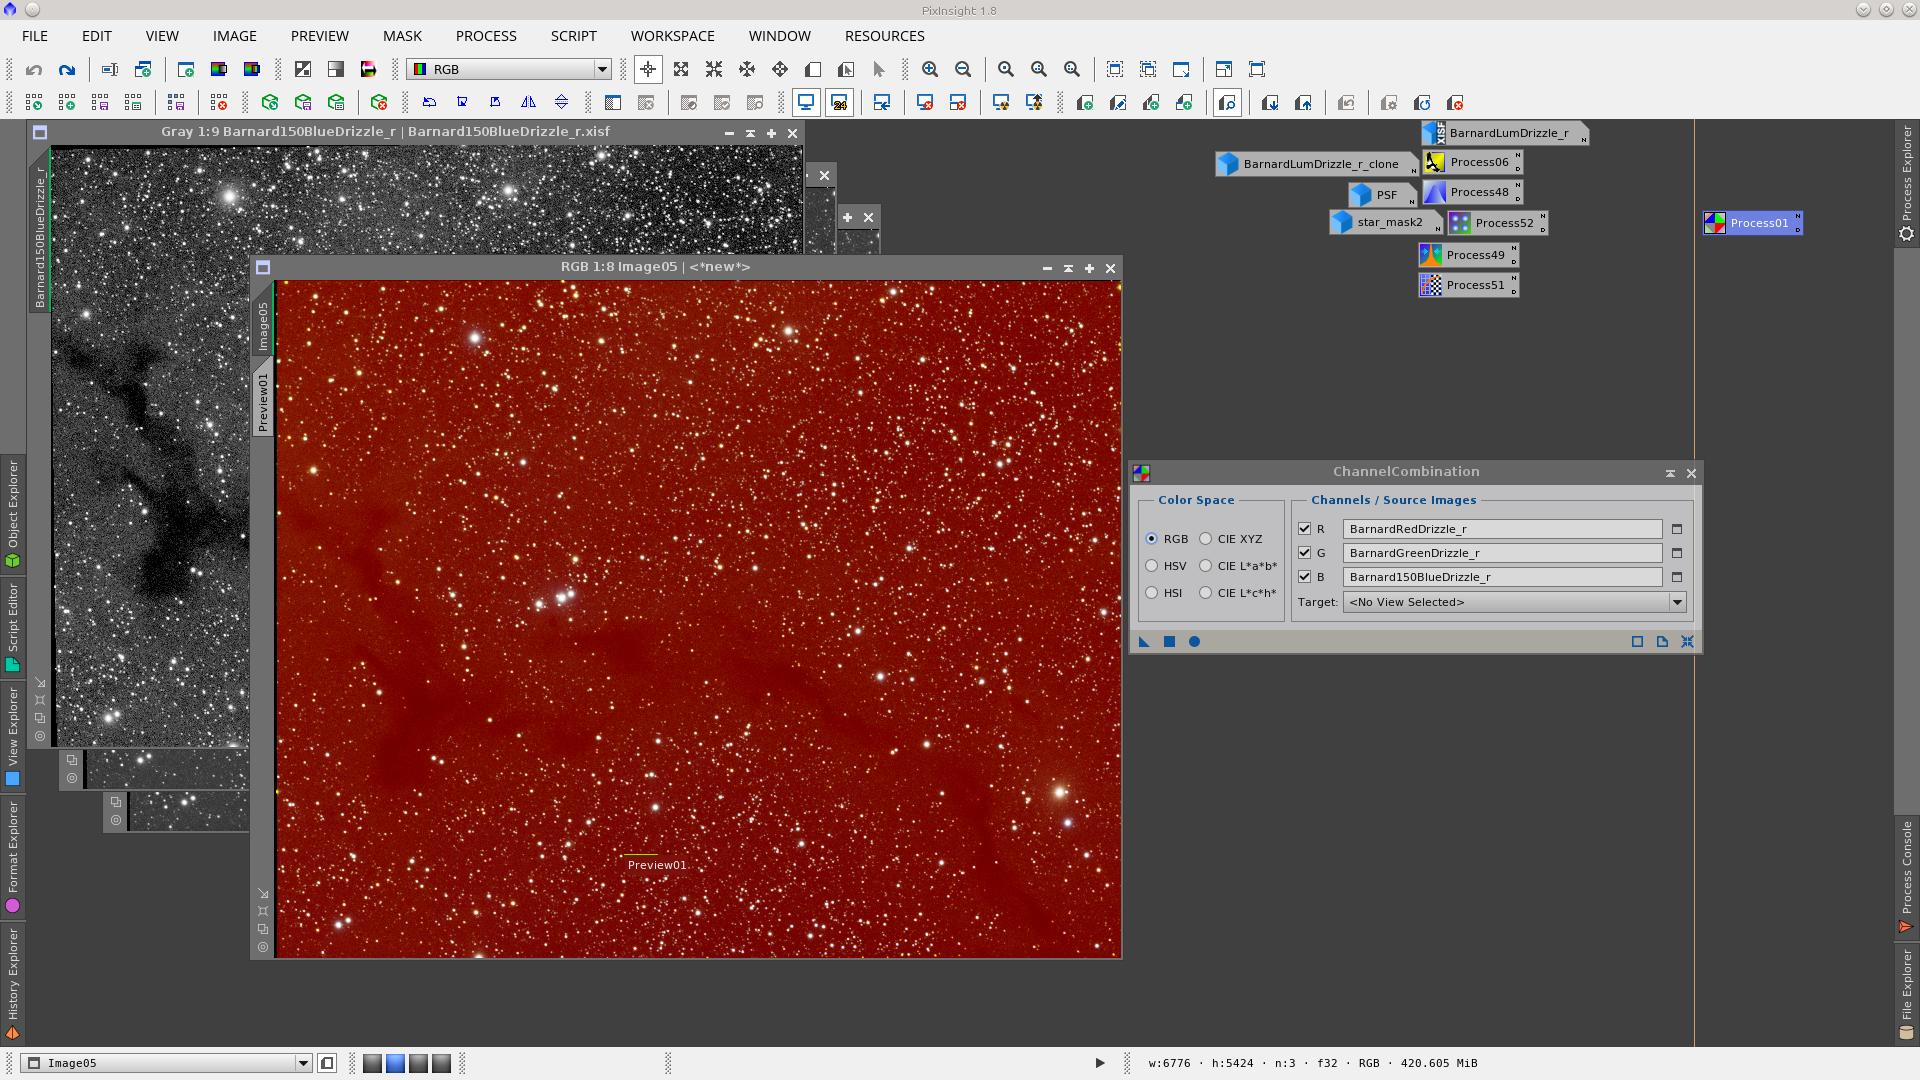Uncheck the G channel checkbox
The width and height of the screenshot is (1920, 1080).
[1304, 553]
